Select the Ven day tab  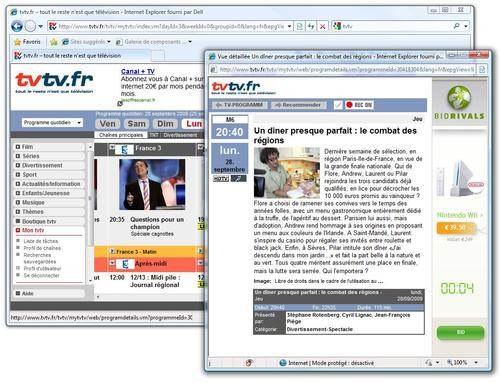tap(107, 124)
